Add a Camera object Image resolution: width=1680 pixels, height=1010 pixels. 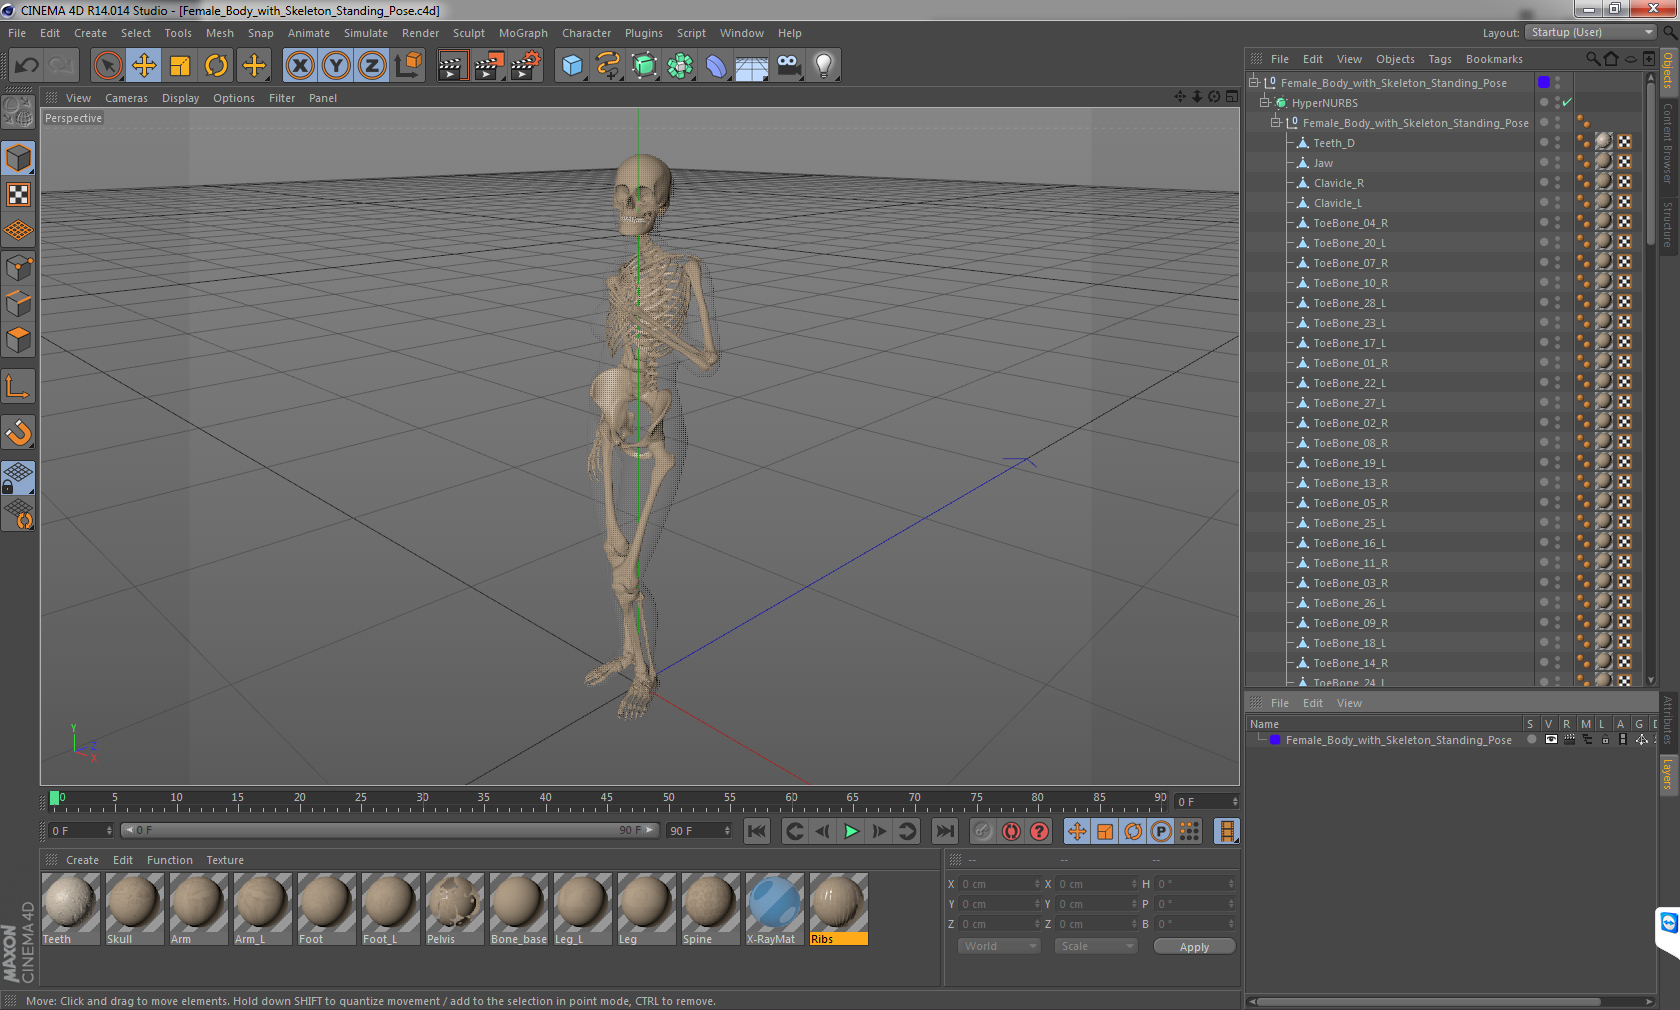coord(788,66)
